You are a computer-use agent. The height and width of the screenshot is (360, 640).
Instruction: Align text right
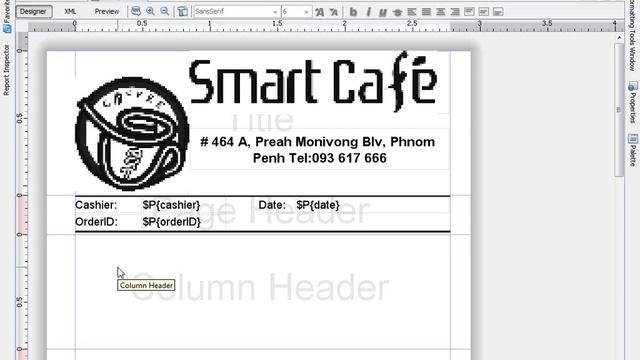tap(455, 12)
